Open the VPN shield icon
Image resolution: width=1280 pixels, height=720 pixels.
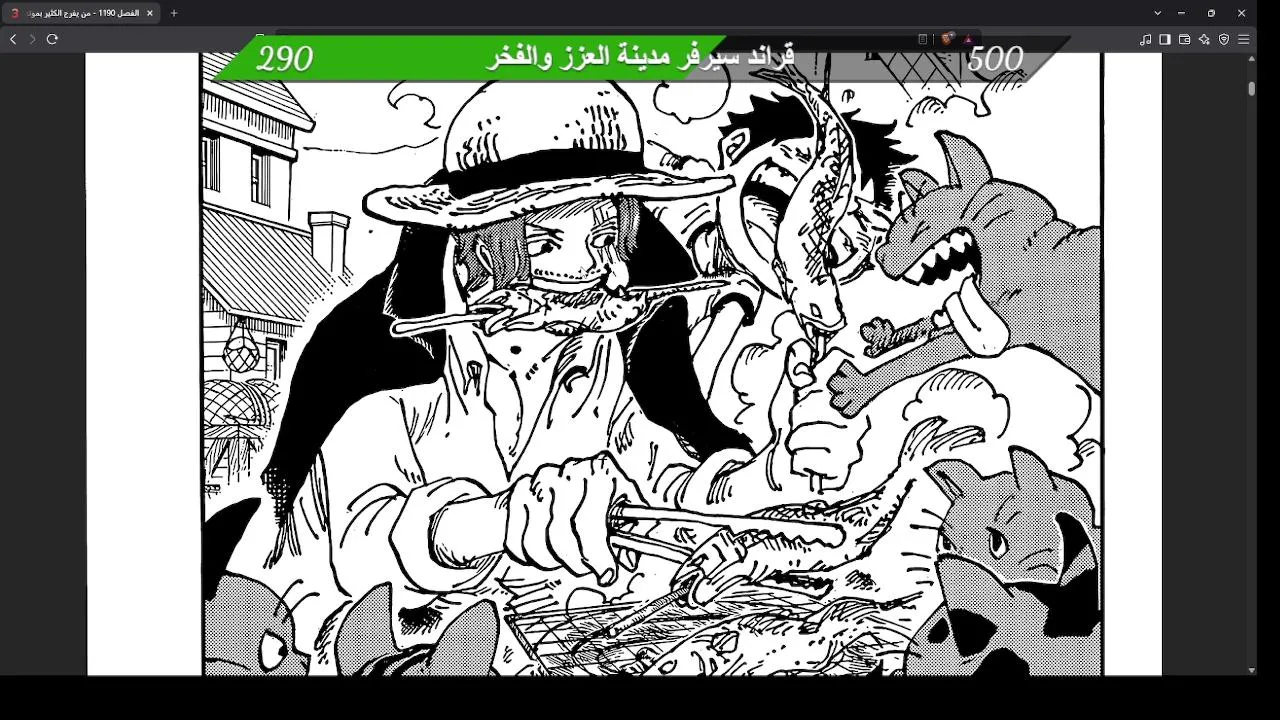pyautogui.click(x=1224, y=39)
